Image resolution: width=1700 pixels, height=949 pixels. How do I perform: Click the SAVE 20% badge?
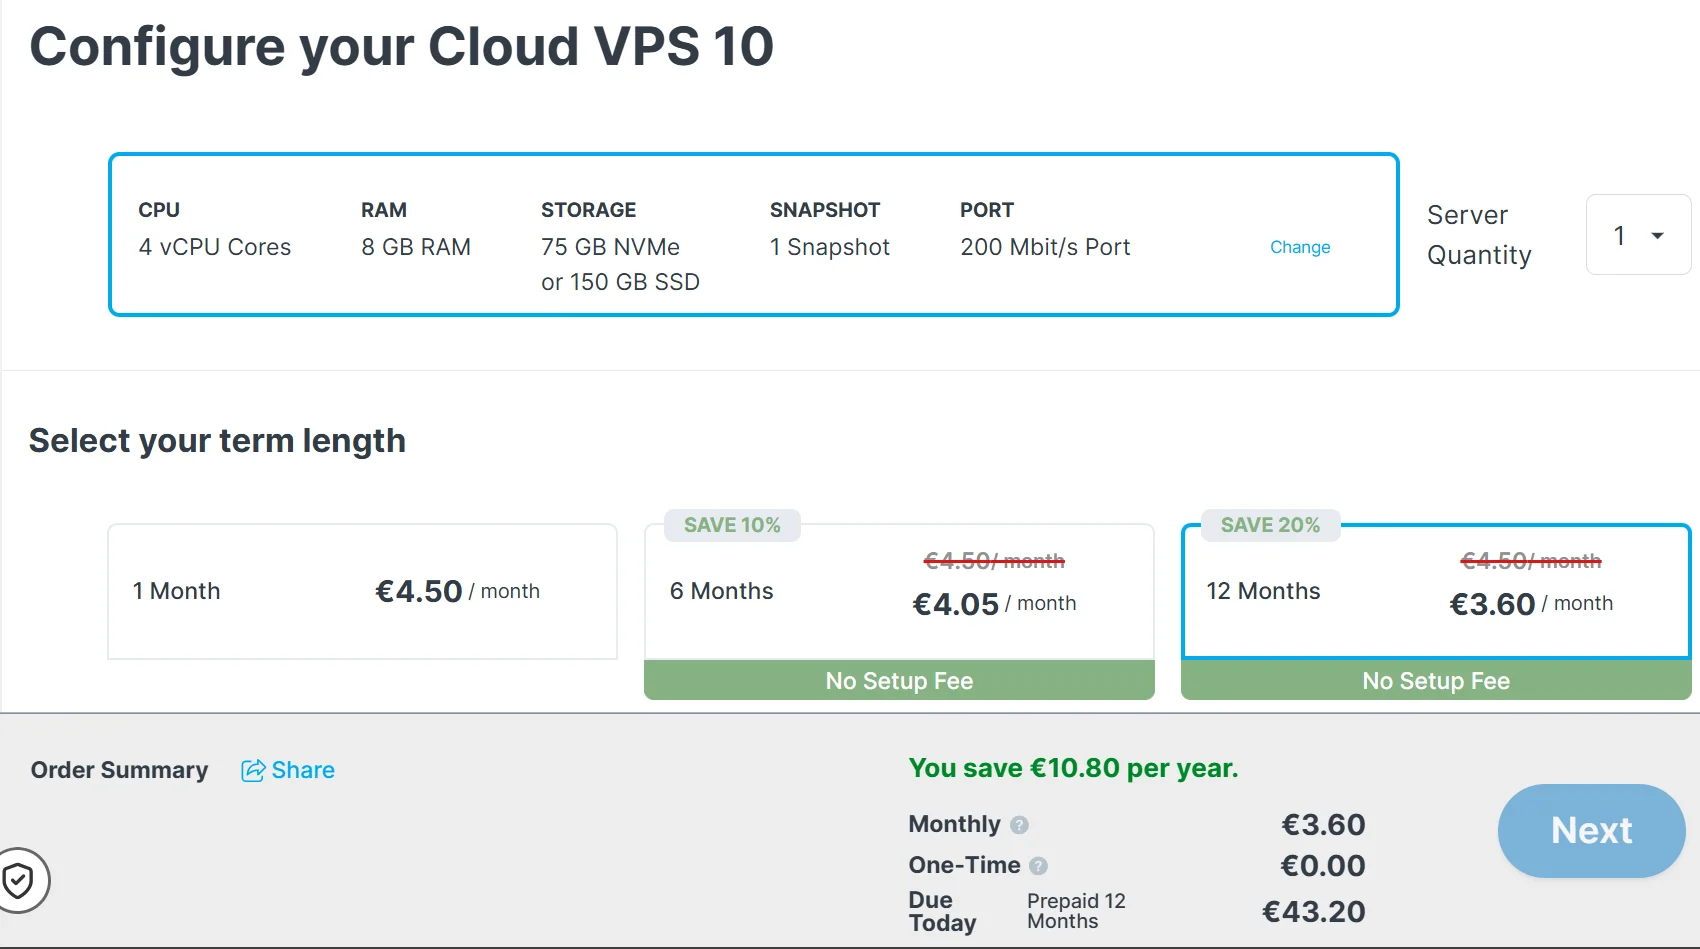[1270, 525]
